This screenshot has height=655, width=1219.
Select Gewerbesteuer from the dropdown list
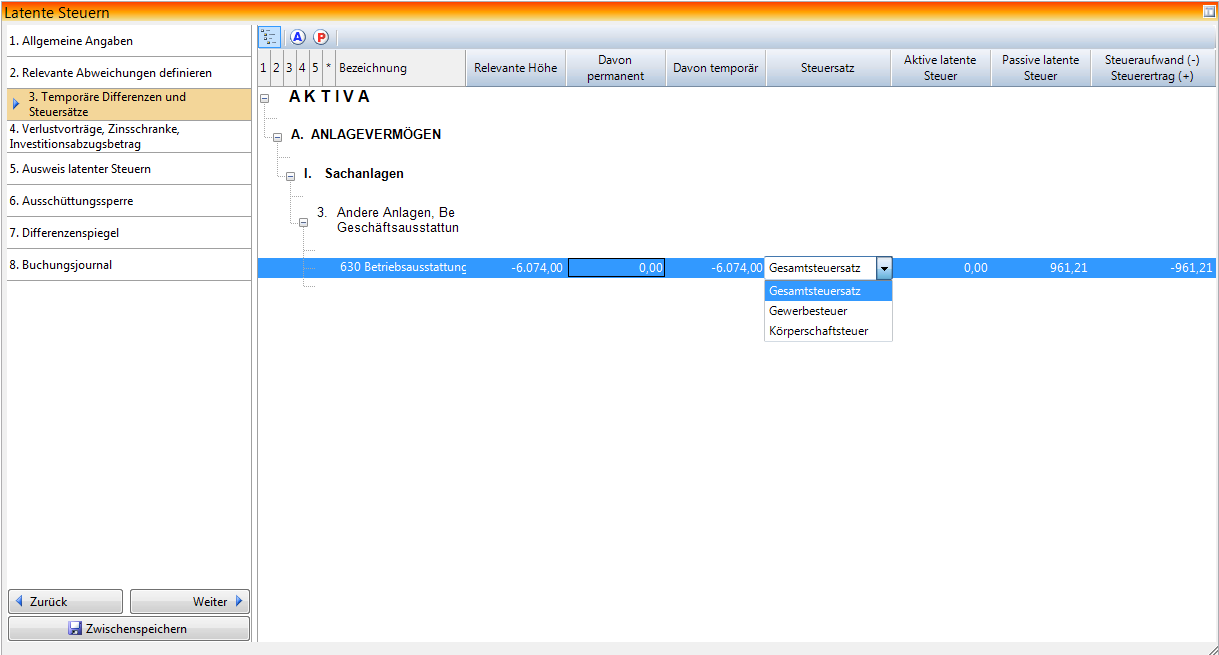pyautogui.click(x=808, y=311)
